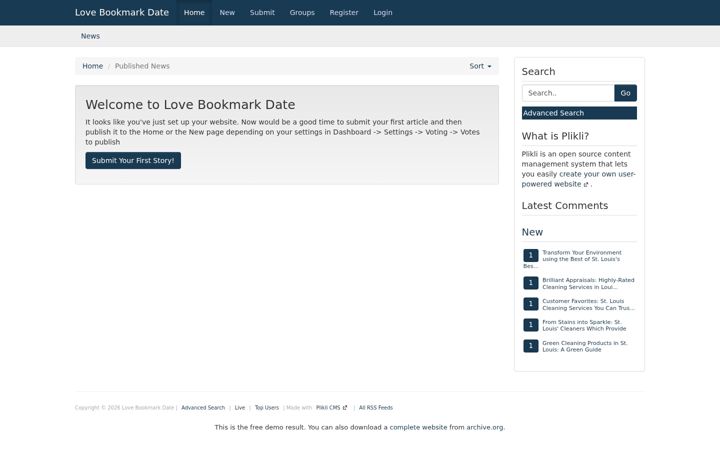Click vote count beside 'Brilliant Appraisals'
Viewport: 720px width, 450px height.
531,283
